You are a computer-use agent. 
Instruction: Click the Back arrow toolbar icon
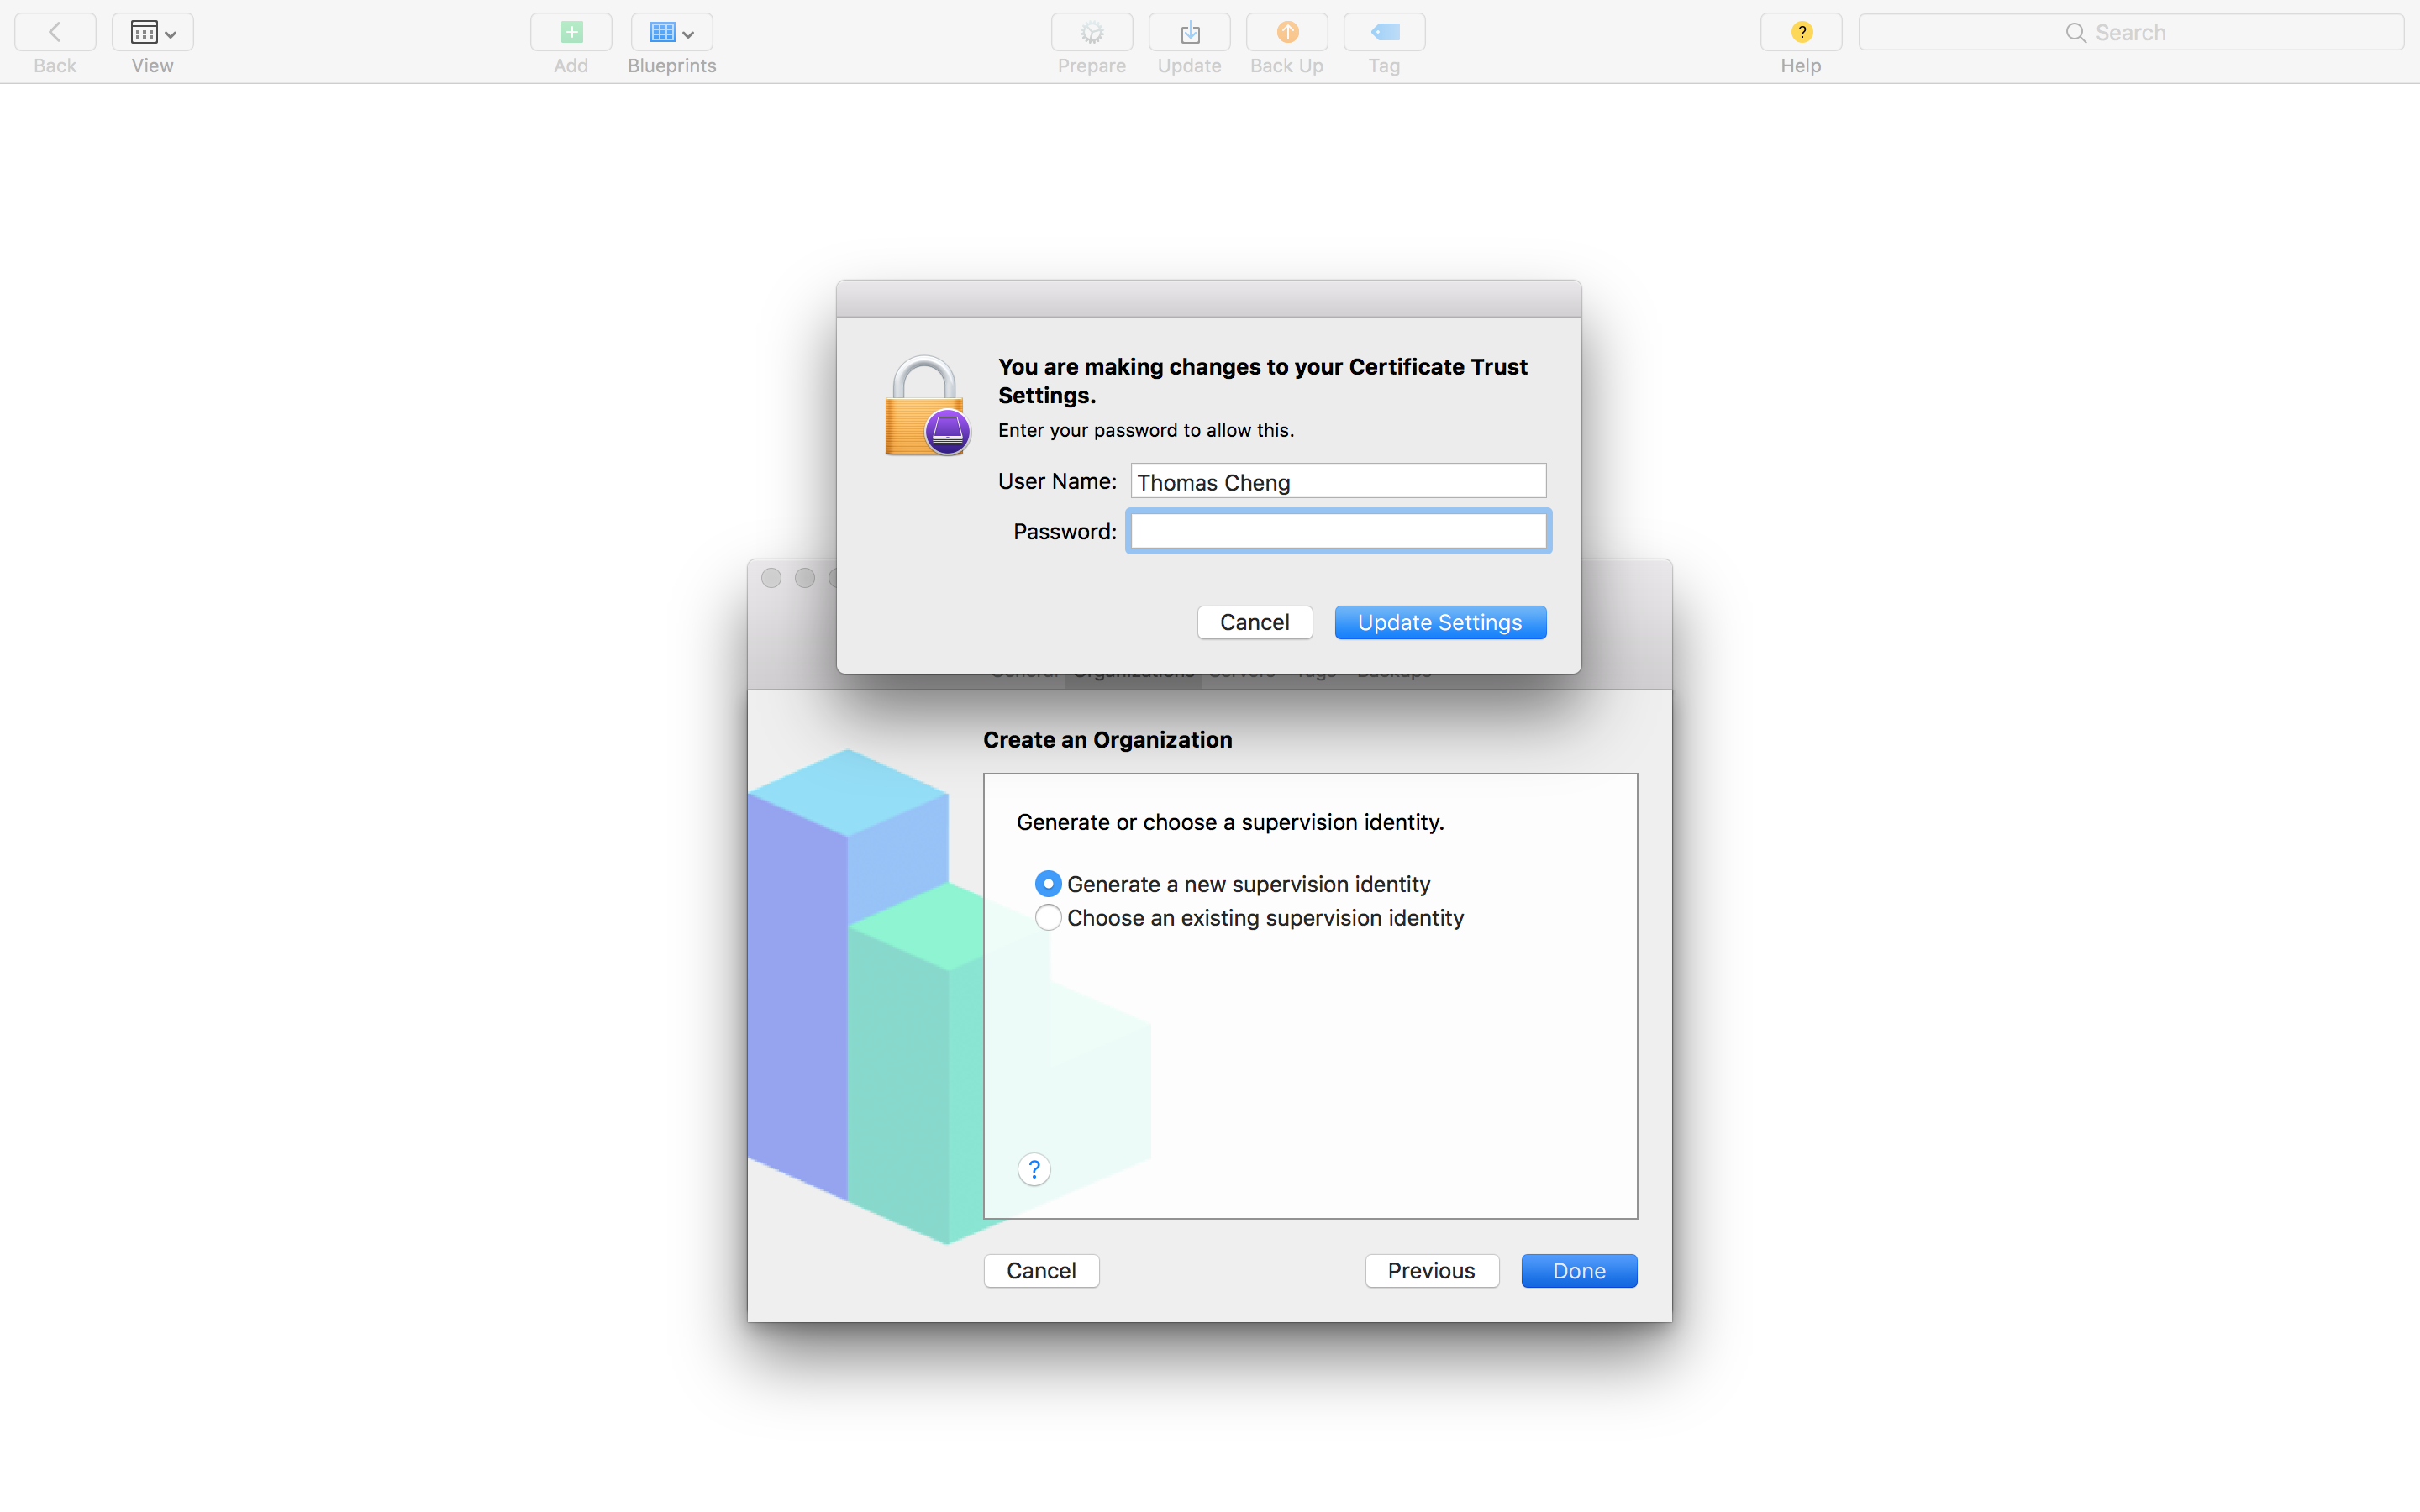point(55,32)
